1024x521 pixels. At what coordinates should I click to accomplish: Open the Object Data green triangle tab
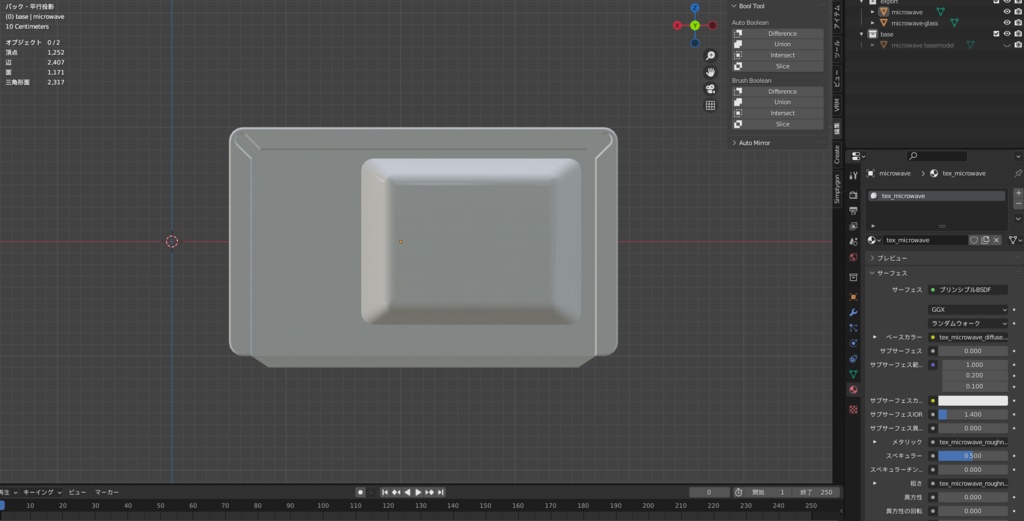(853, 374)
